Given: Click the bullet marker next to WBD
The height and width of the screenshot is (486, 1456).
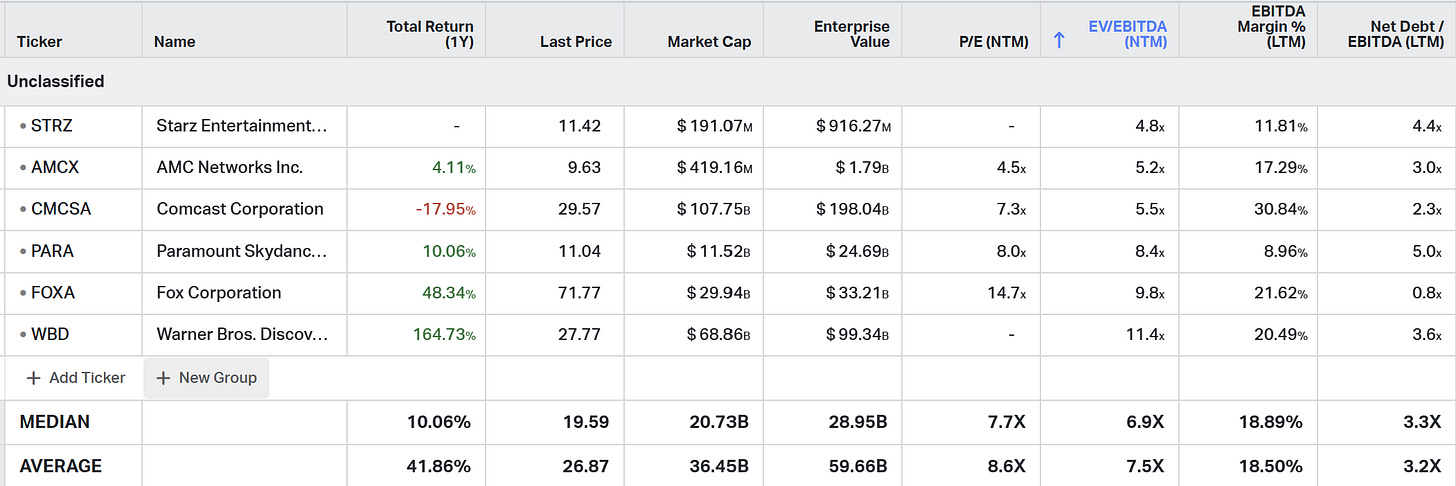Looking at the screenshot, I should (22, 335).
